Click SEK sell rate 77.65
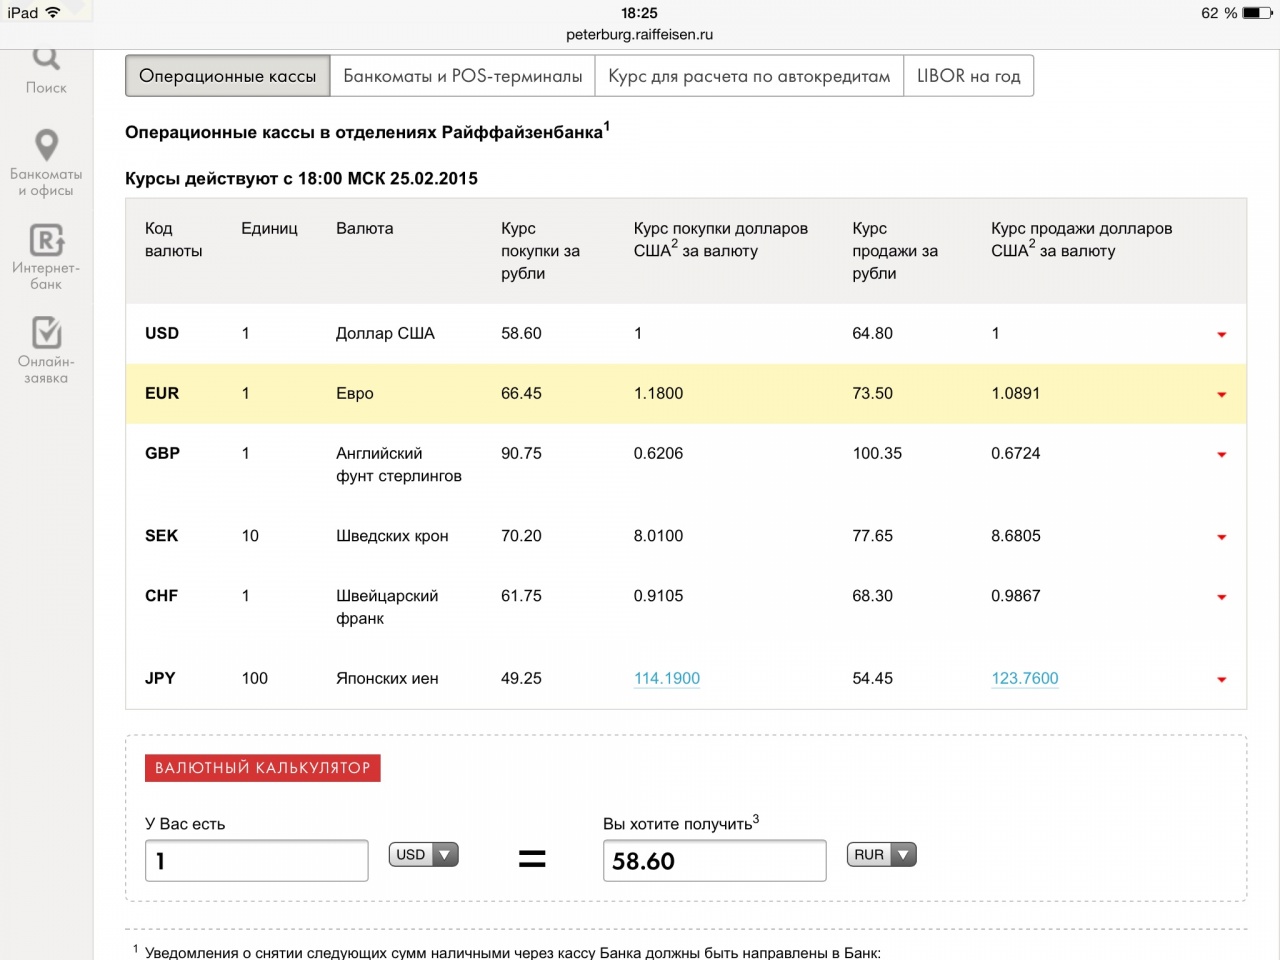The height and width of the screenshot is (960, 1280). pyautogui.click(x=872, y=536)
